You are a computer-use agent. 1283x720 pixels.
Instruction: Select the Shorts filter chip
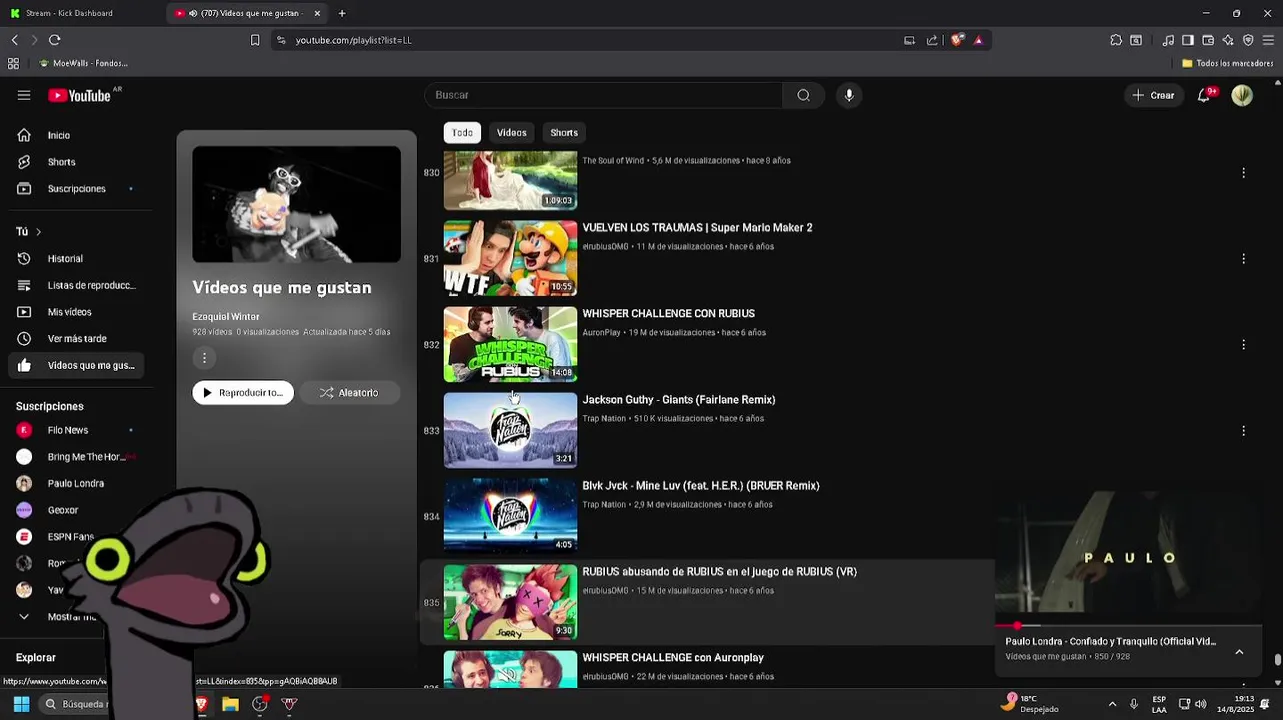[564, 133]
